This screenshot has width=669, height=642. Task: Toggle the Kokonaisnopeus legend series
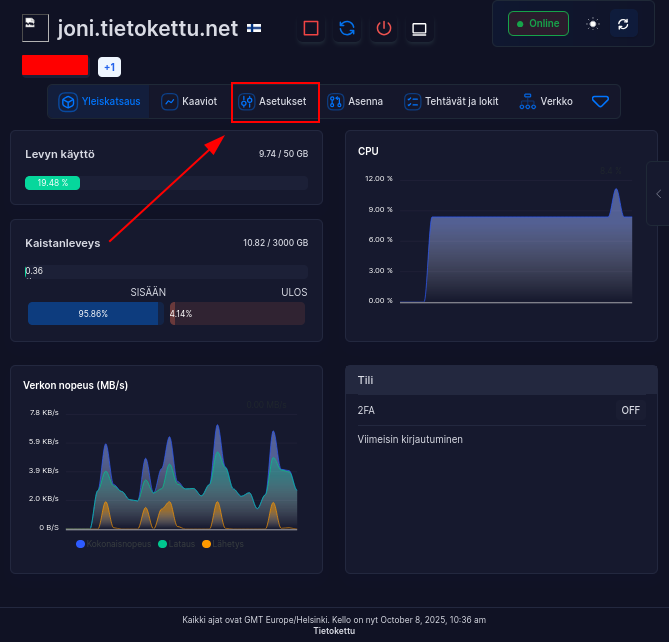point(113,544)
